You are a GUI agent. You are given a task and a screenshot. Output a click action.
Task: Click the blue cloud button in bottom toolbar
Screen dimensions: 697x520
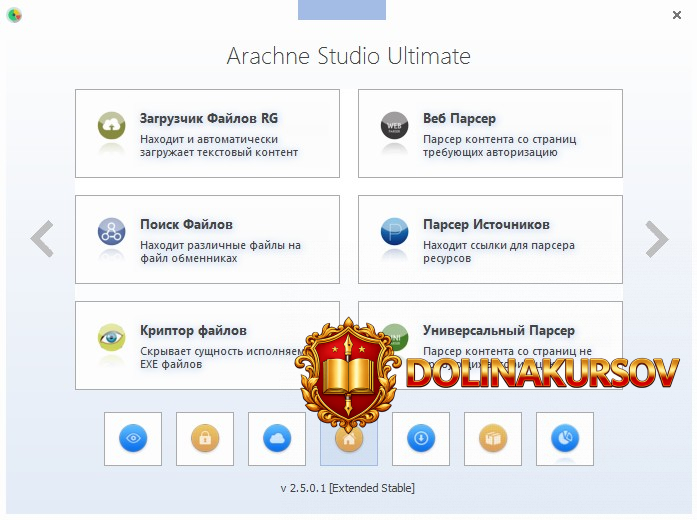point(277,439)
